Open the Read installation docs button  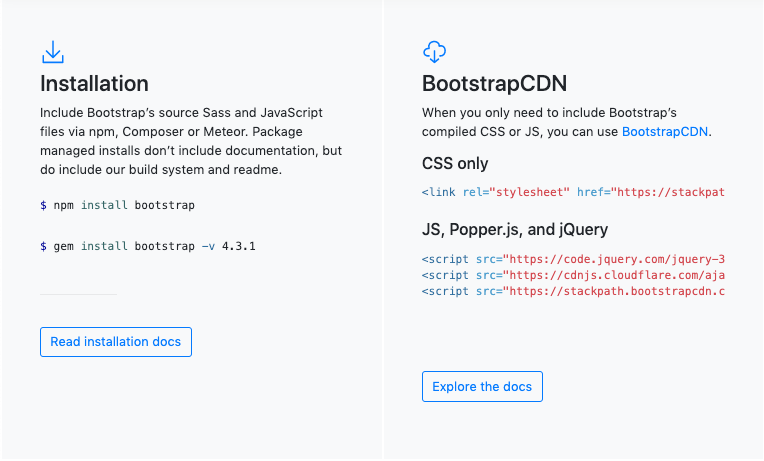tap(116, 342)
